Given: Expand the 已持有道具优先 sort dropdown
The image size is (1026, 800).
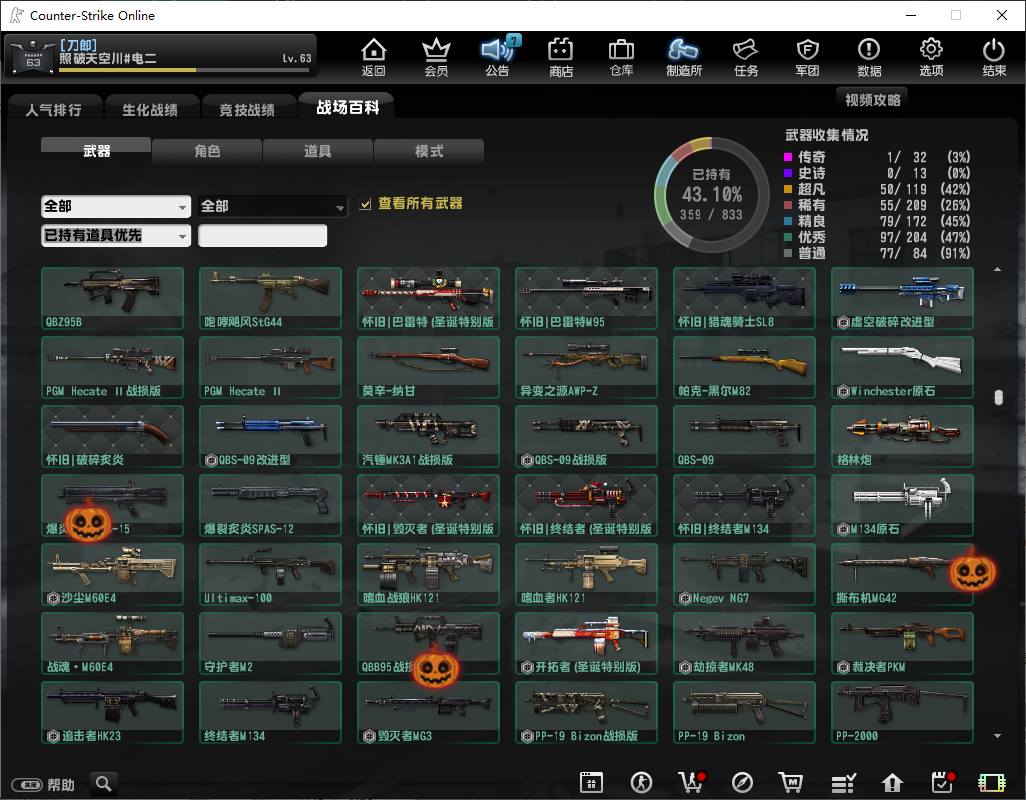Looking at the screenshot, I should pyautogui.click(x=116, y=235).
